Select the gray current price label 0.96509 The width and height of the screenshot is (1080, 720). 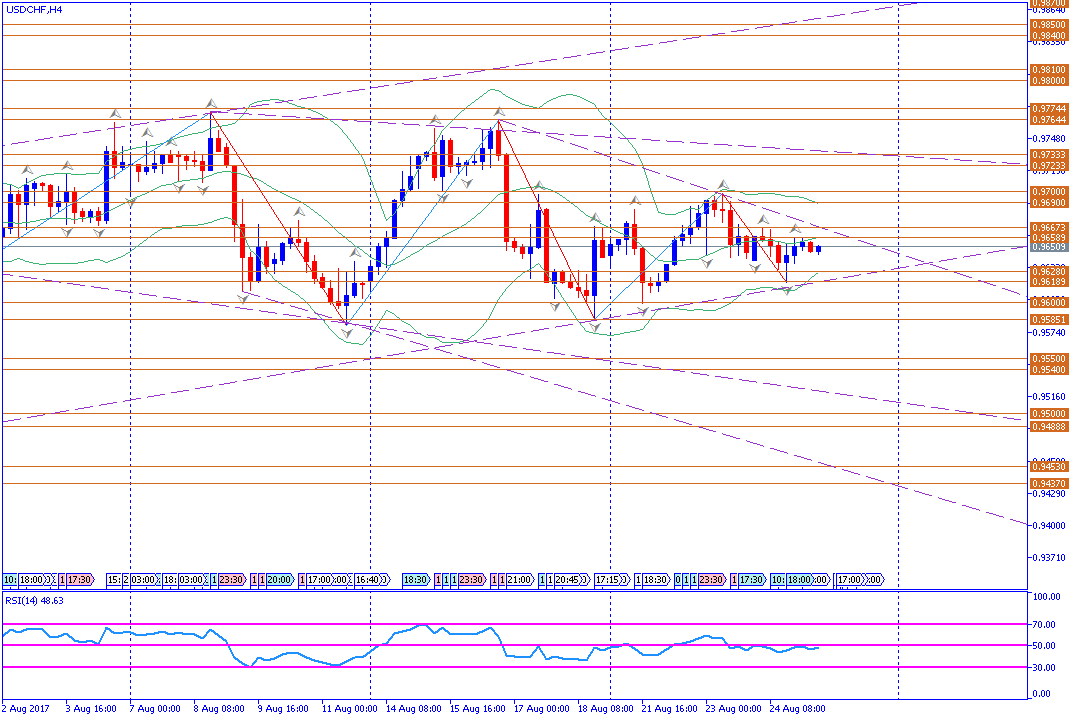(1049, 247)
